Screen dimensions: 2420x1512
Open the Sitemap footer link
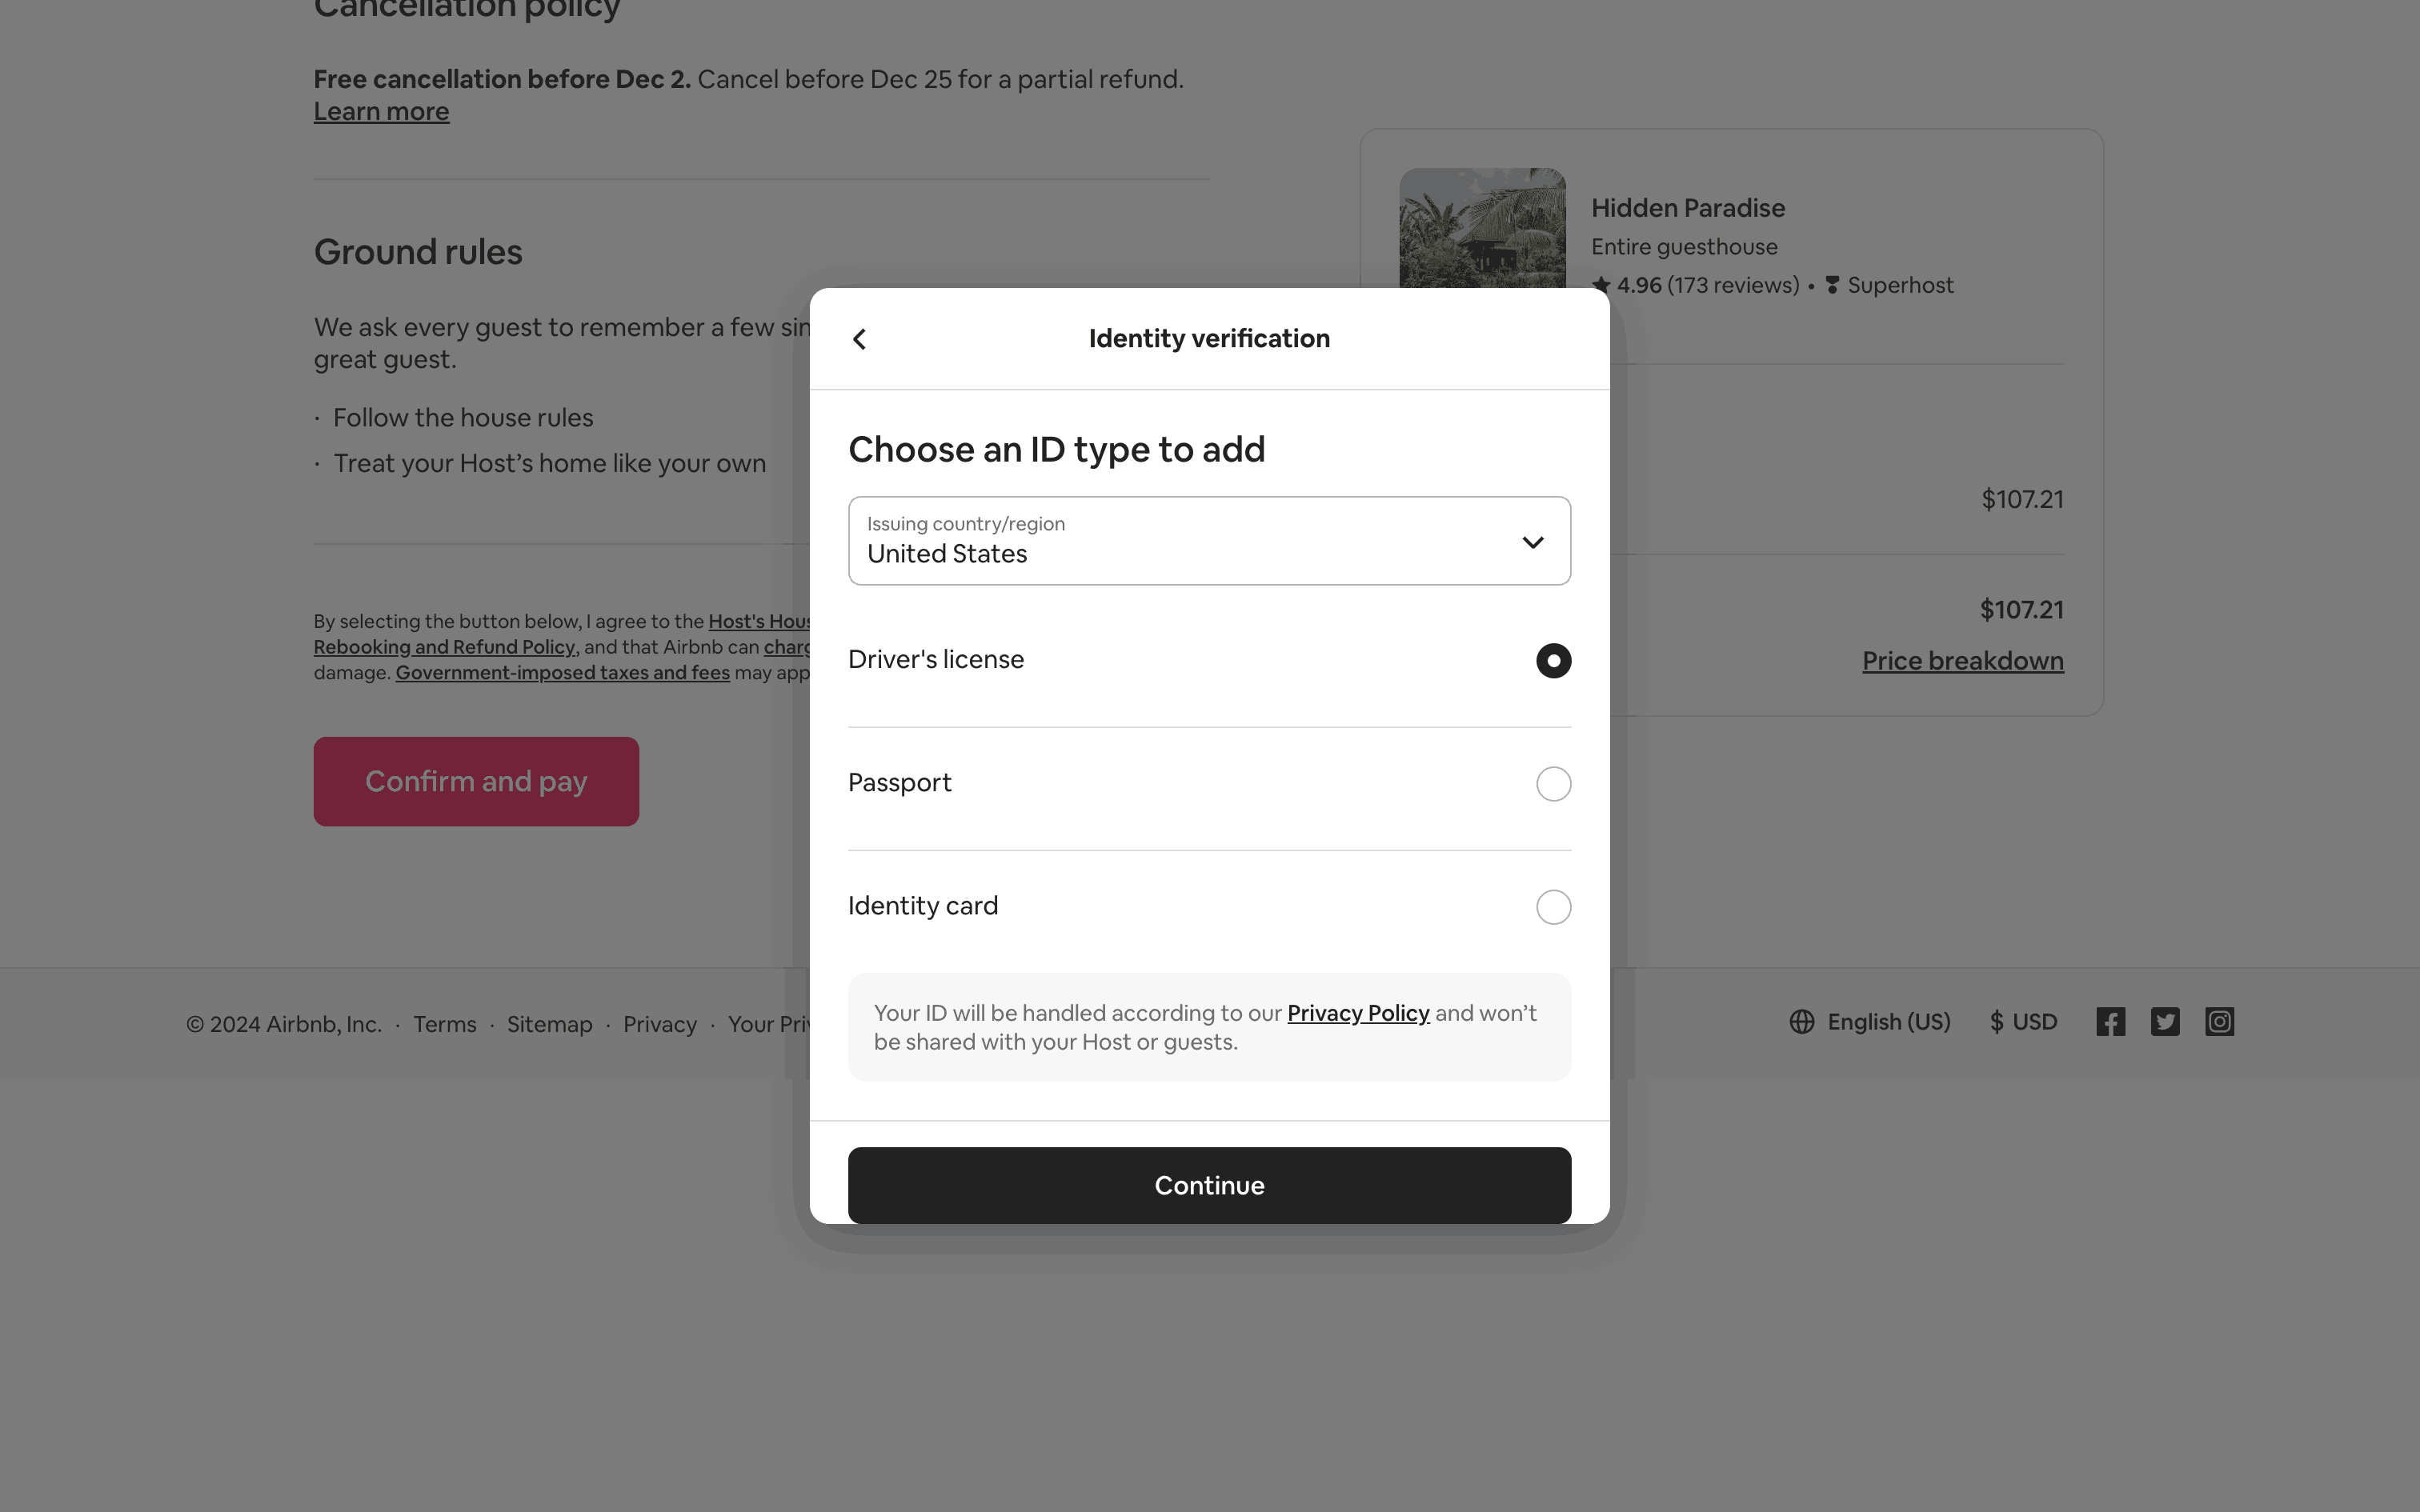coord(549,1024)
